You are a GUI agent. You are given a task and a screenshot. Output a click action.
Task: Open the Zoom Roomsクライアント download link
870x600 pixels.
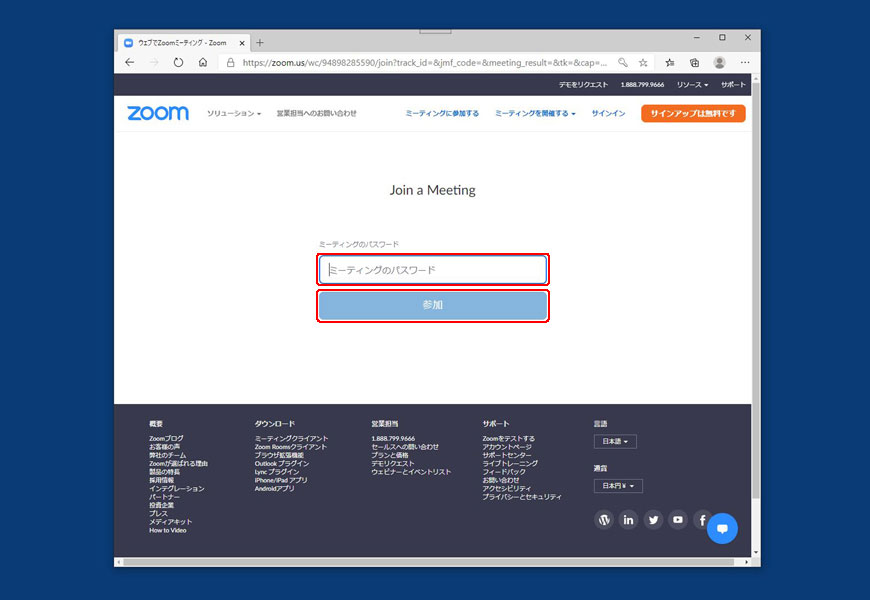click(291, 447)
